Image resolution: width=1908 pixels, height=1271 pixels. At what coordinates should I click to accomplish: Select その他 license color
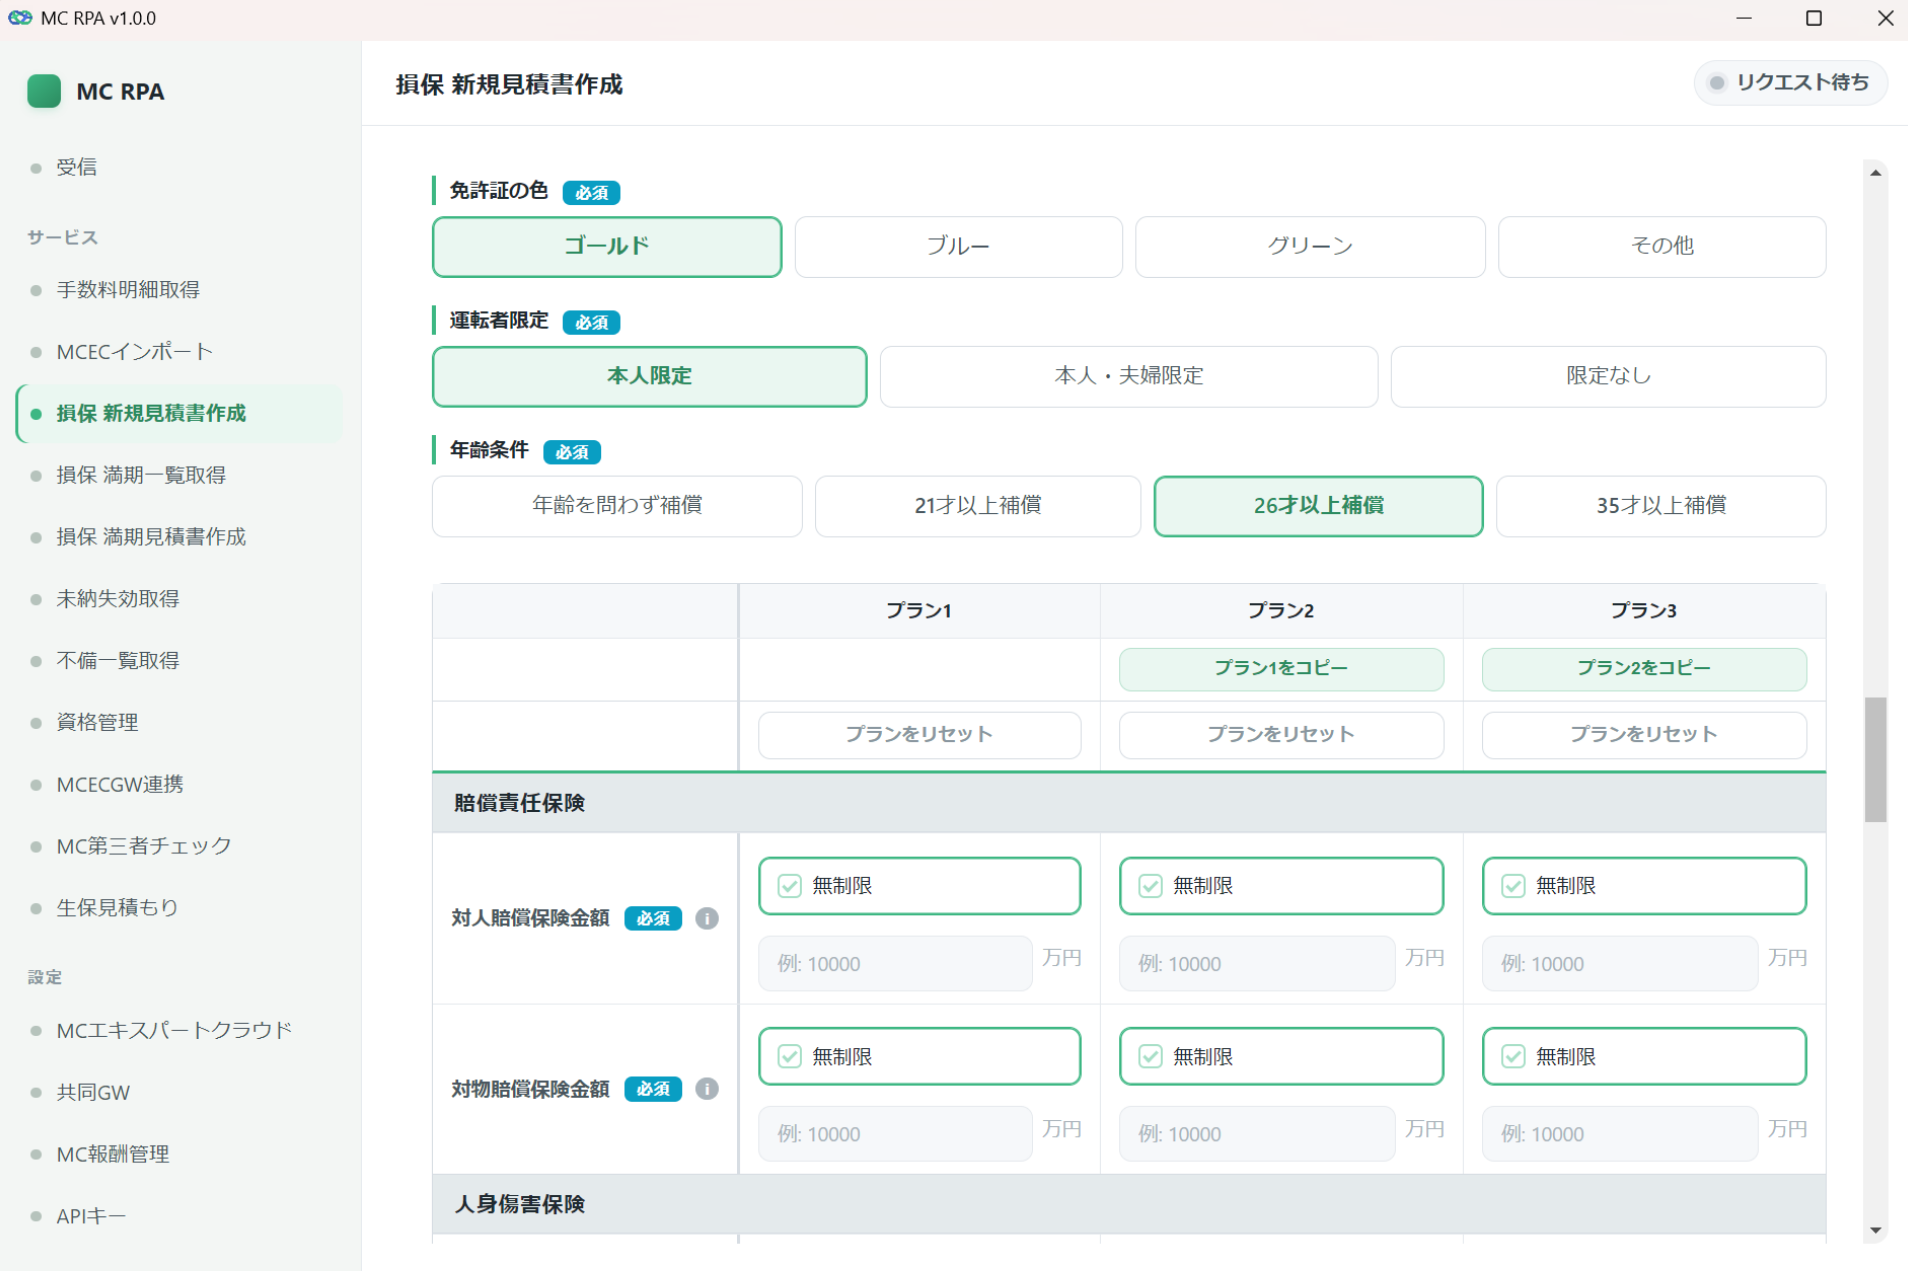click(x=1662, y=246)
